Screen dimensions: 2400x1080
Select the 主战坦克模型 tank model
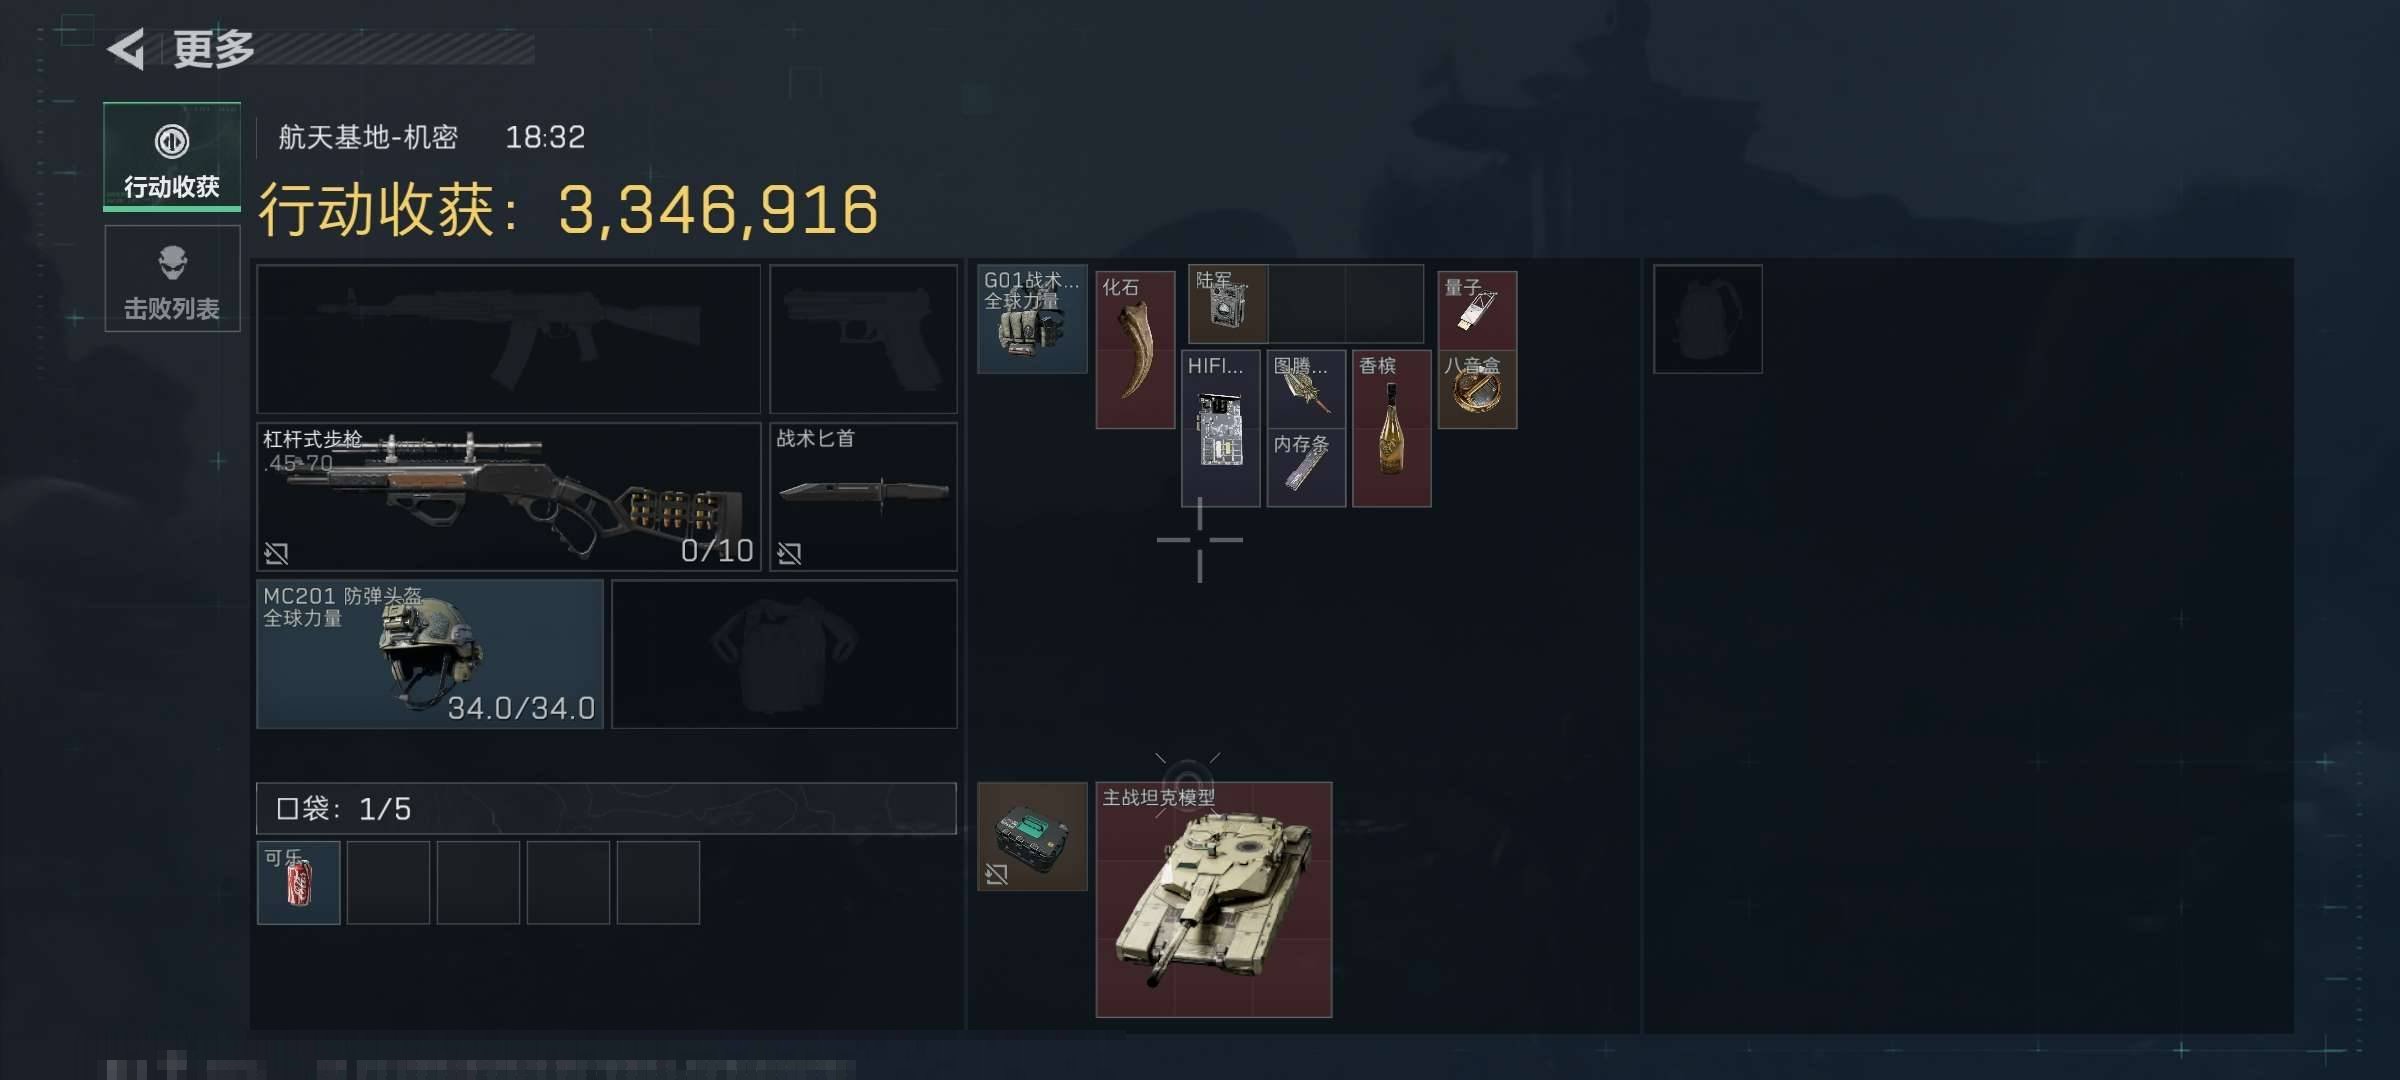[x=1214, y=900]
